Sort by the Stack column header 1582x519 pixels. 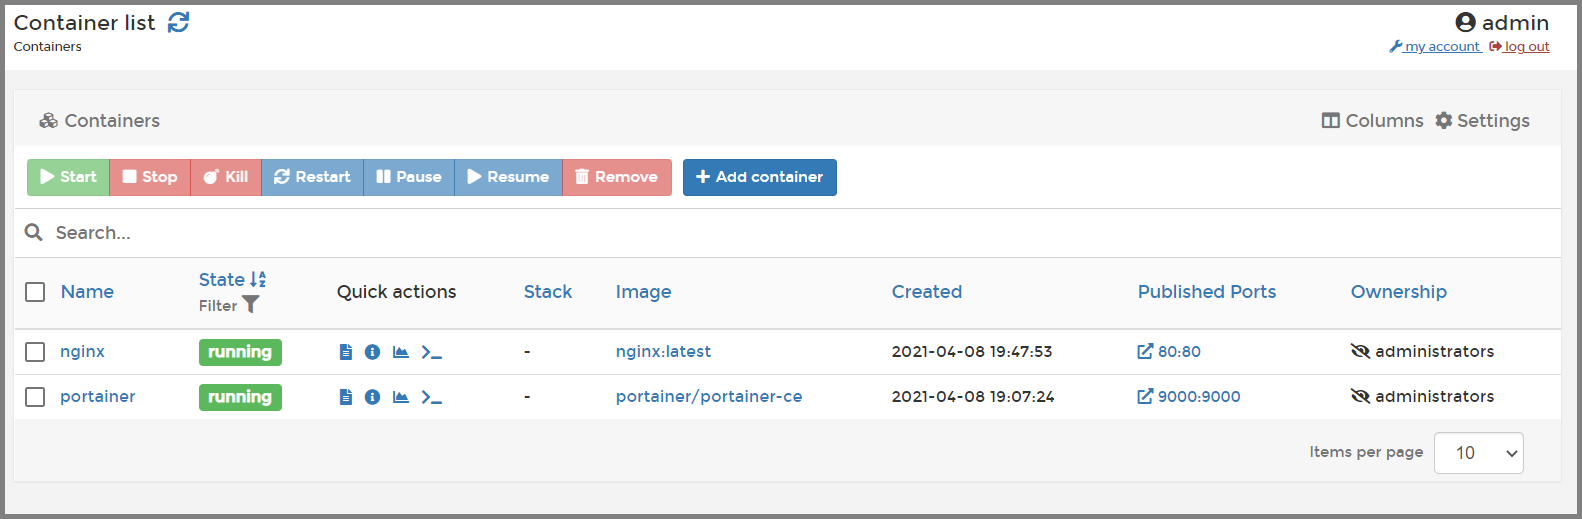click(x=548, y=292)
